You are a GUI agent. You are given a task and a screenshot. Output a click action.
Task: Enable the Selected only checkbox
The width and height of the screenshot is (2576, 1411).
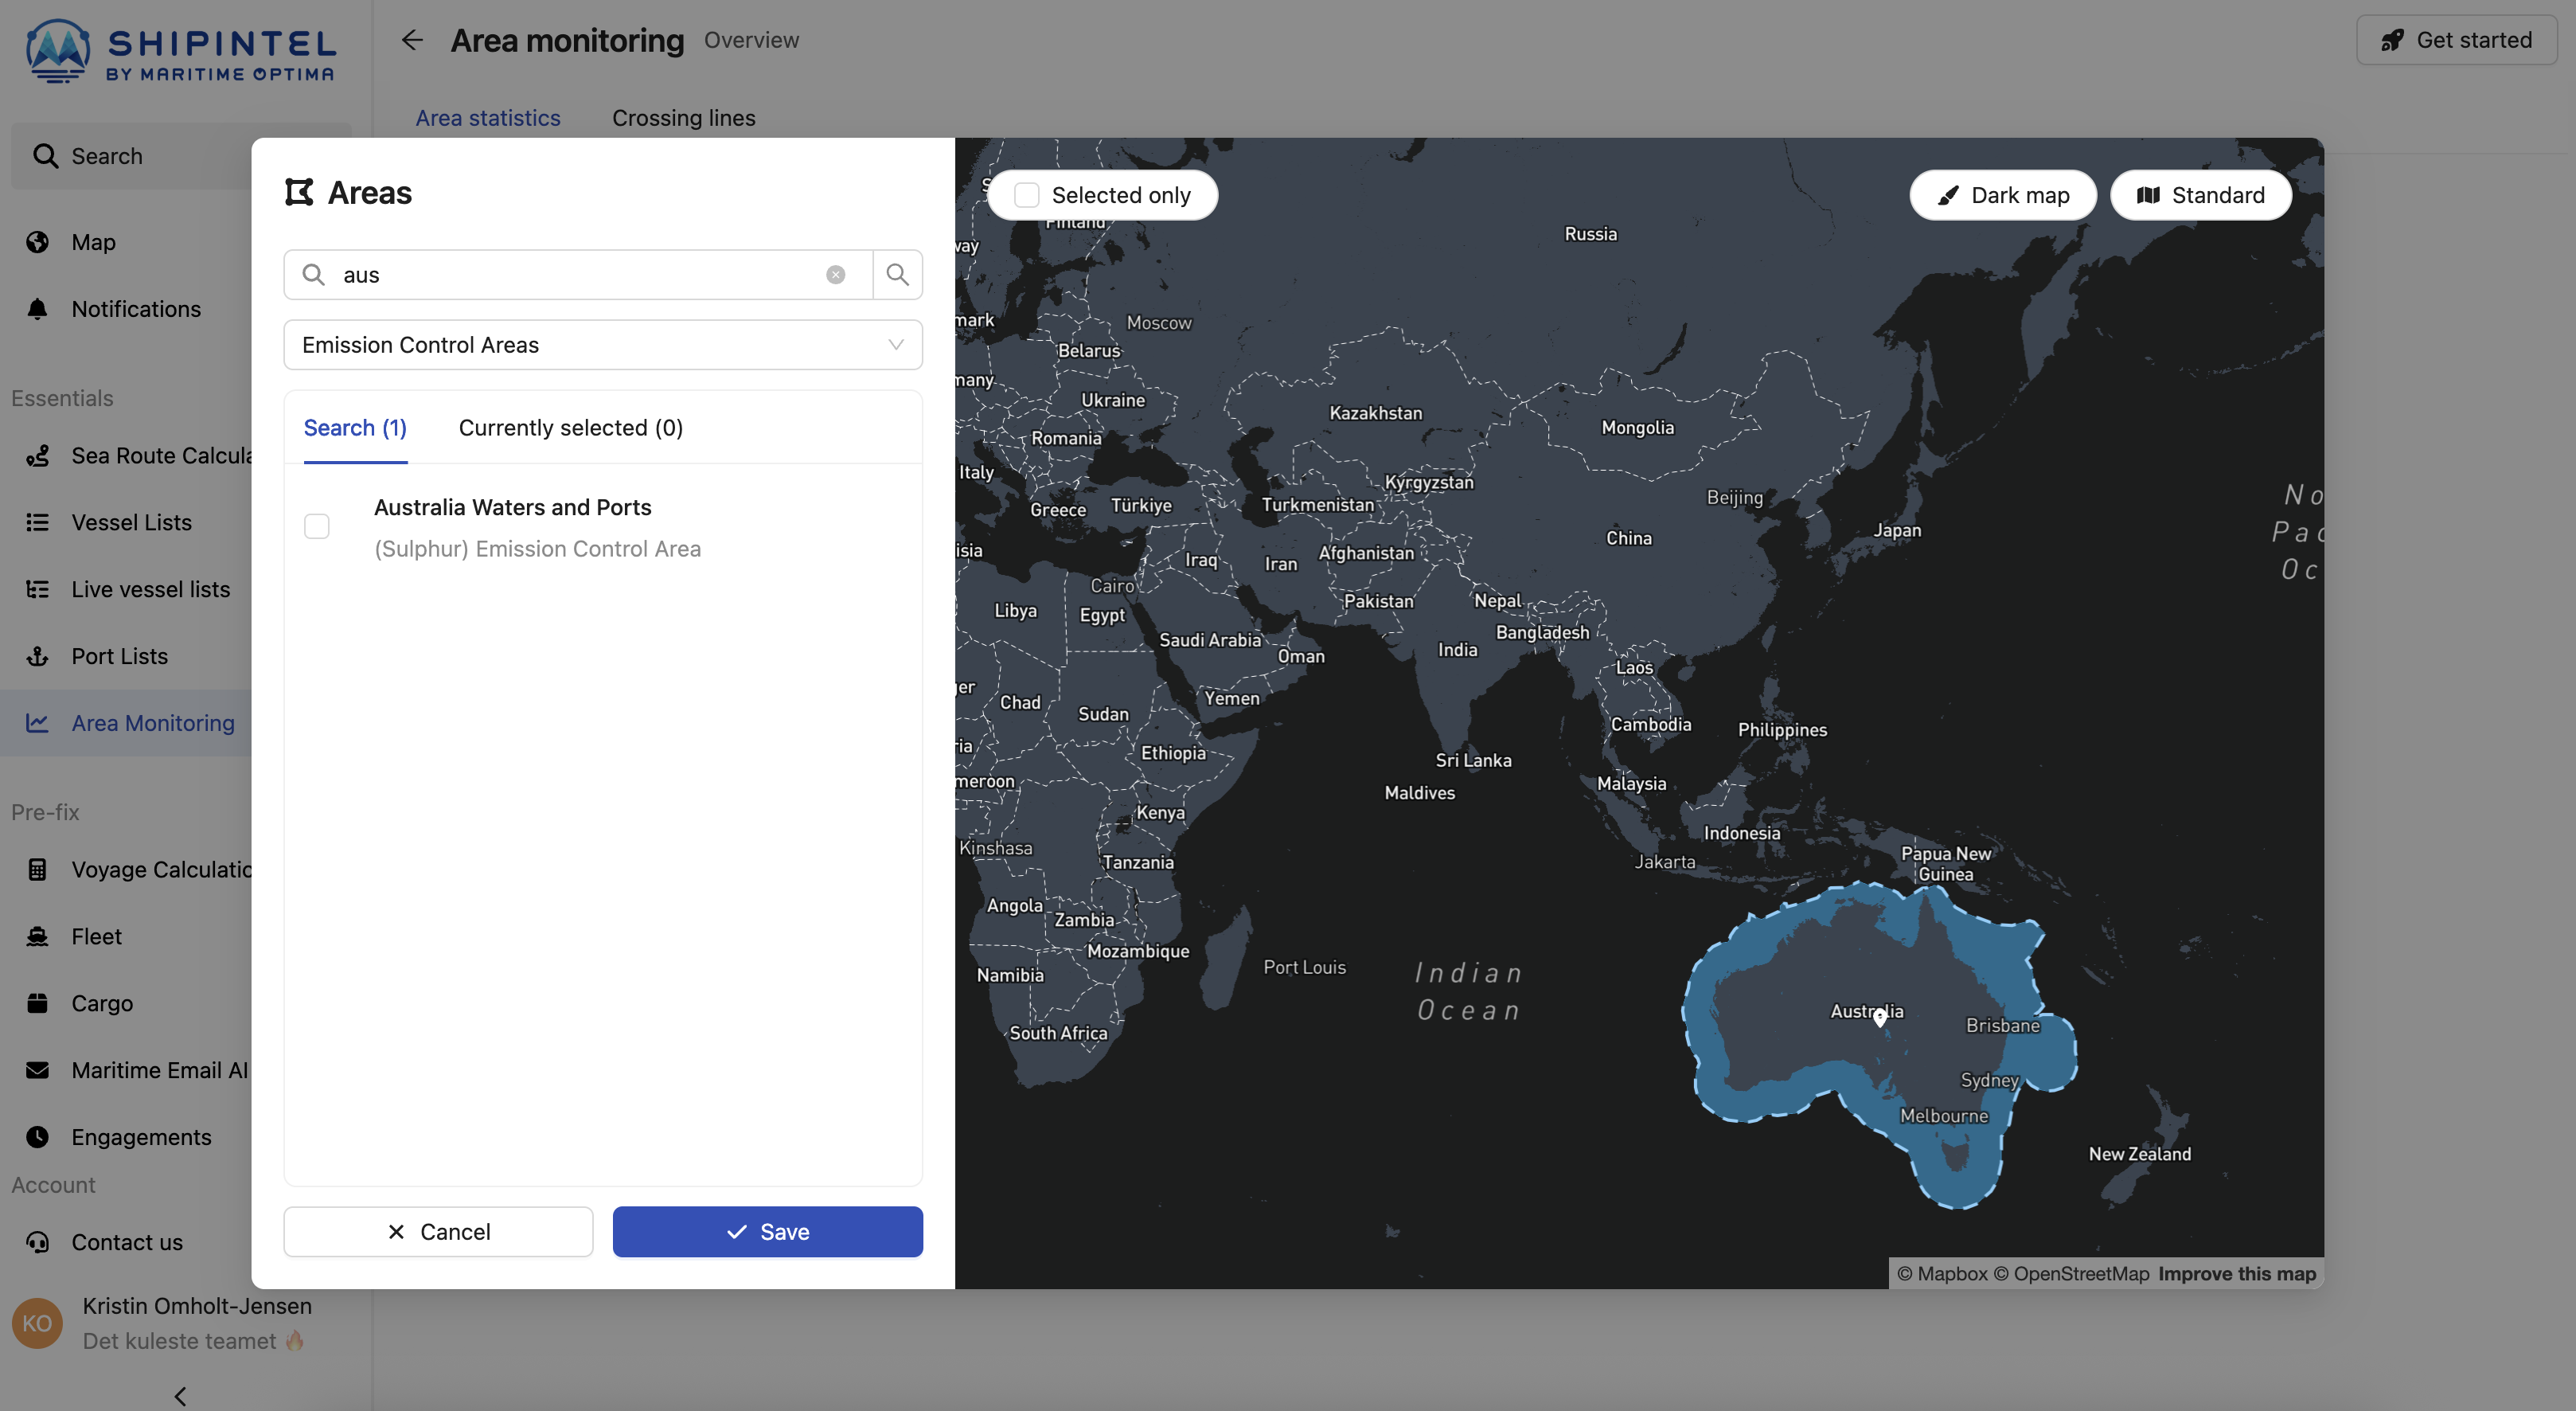point(1027,195)
